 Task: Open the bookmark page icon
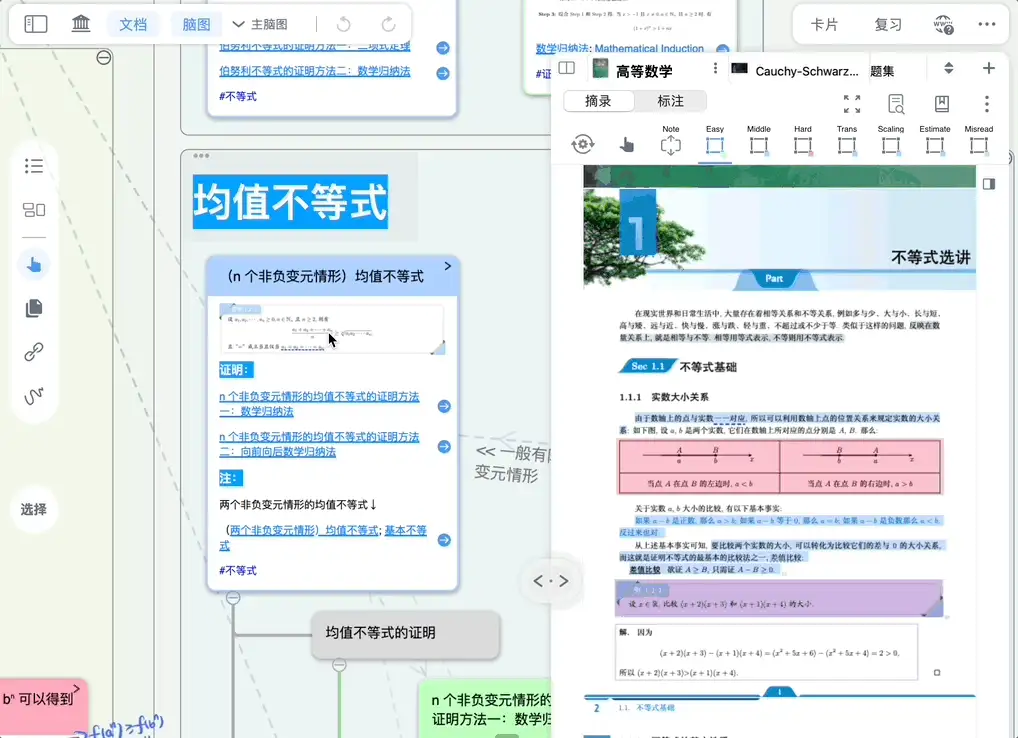pos(941,104)
